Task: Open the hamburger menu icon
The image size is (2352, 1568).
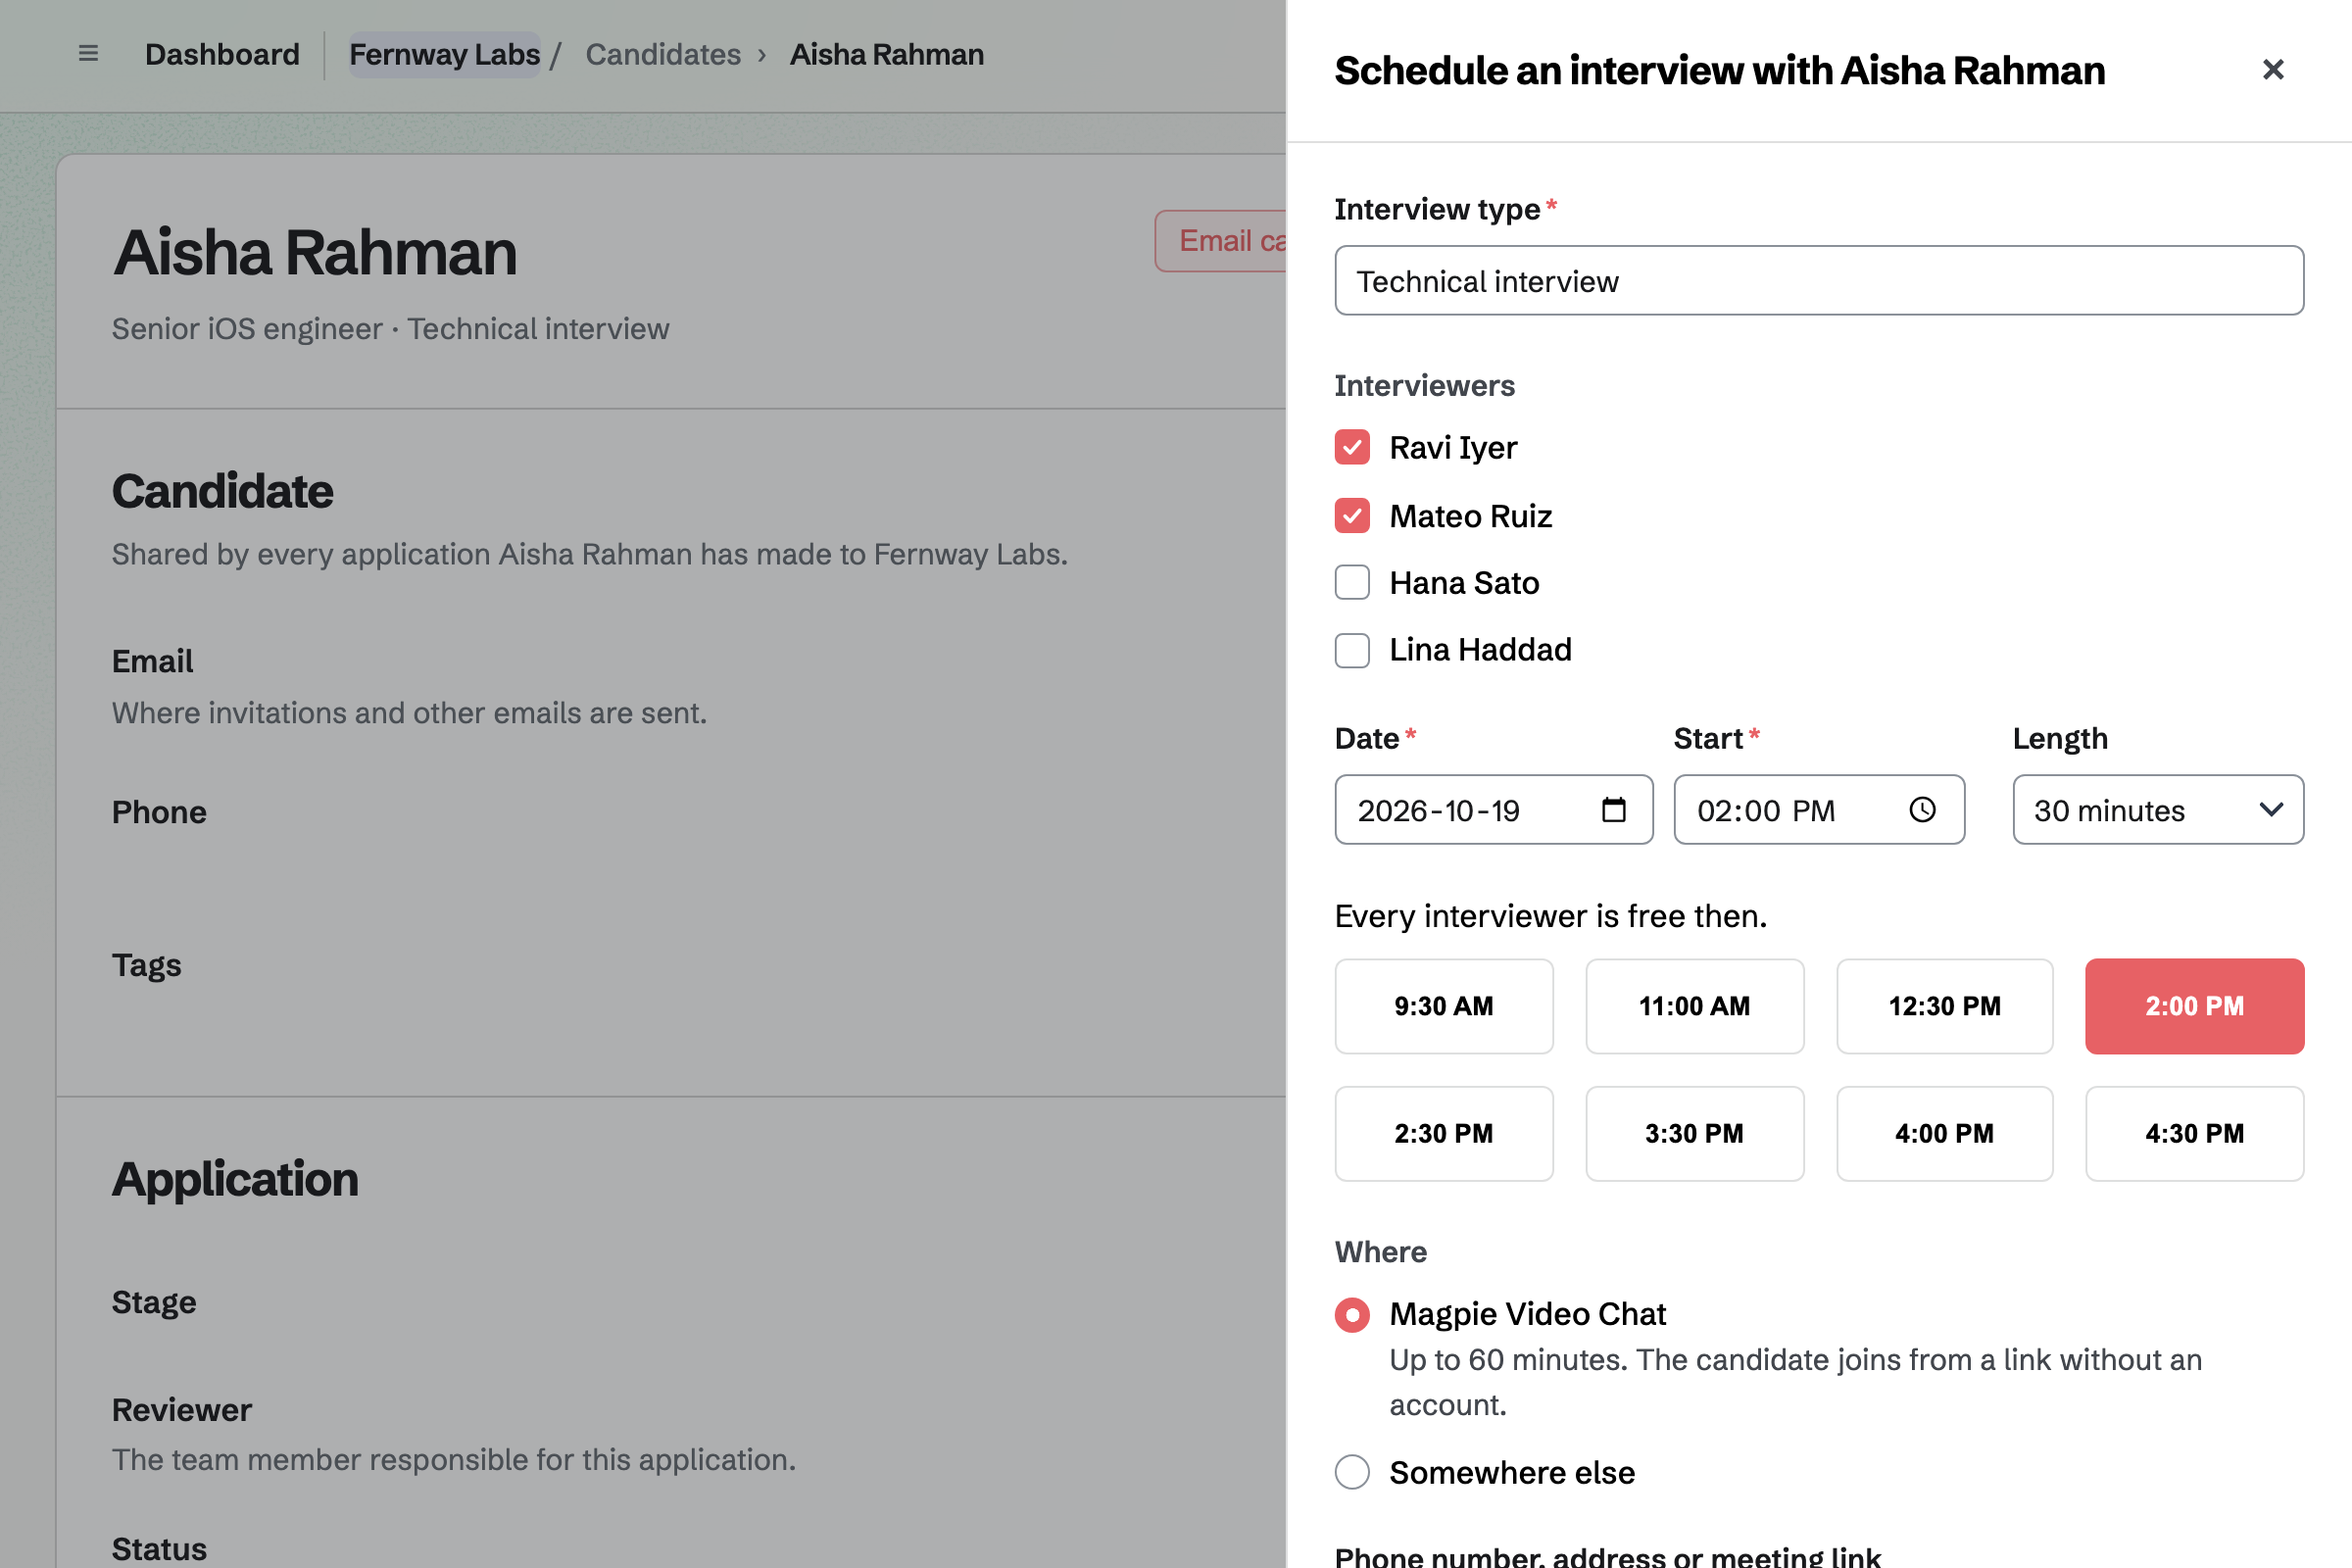Action: coord(88,54)
